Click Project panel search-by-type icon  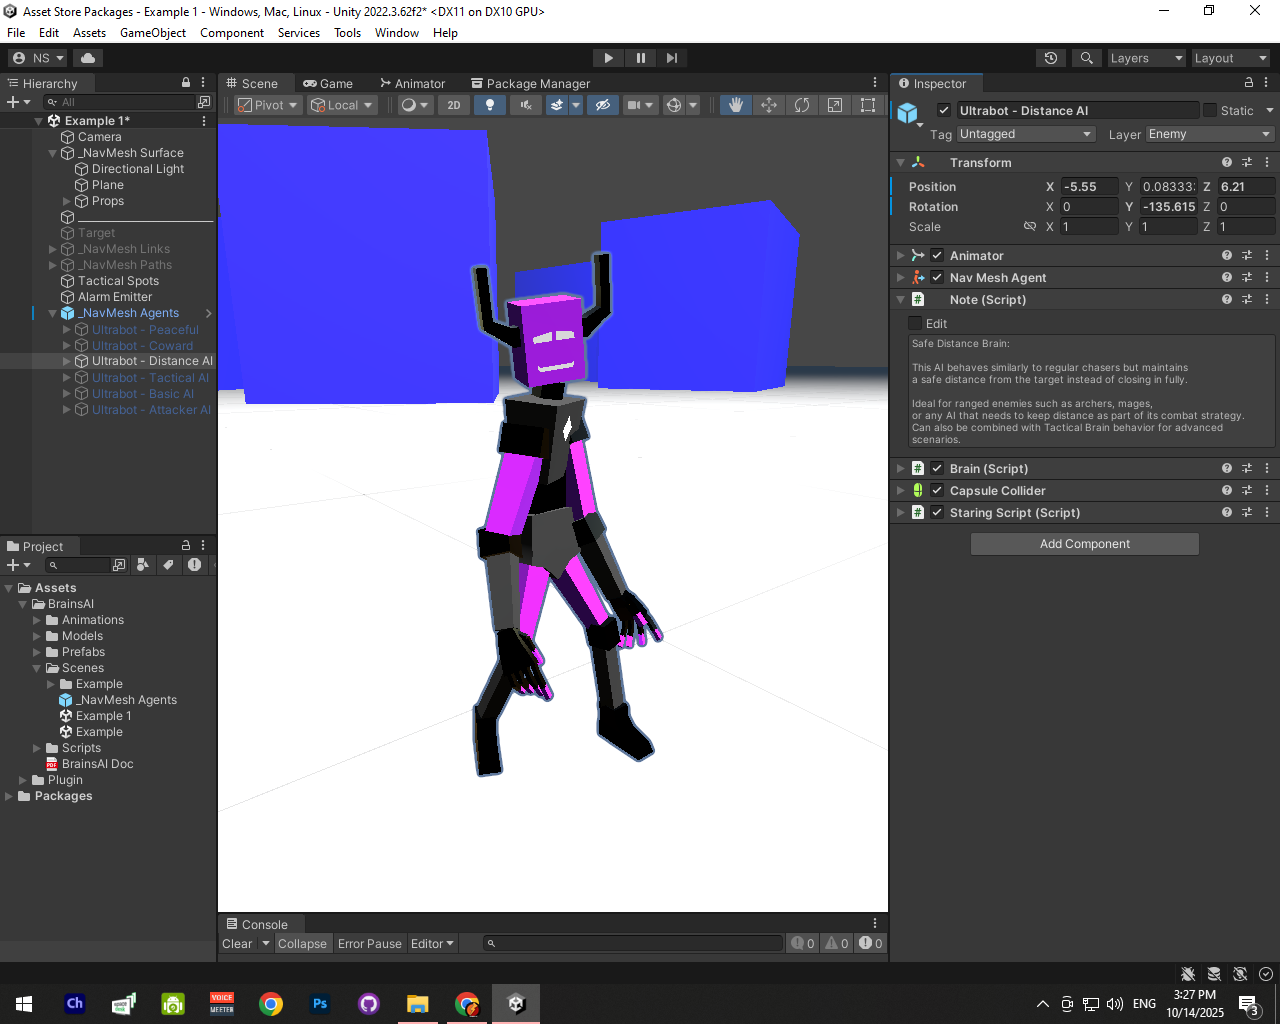click(143, 565)
